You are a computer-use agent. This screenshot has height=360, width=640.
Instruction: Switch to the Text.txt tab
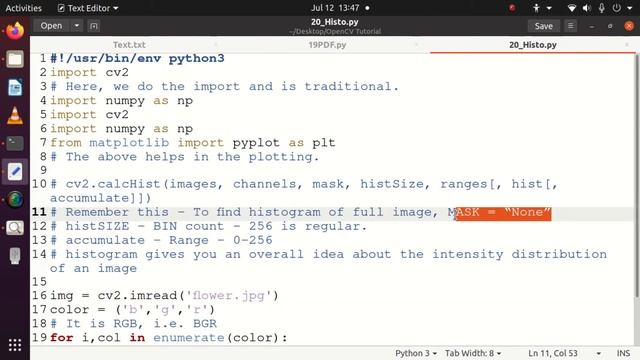coord(129,45)
